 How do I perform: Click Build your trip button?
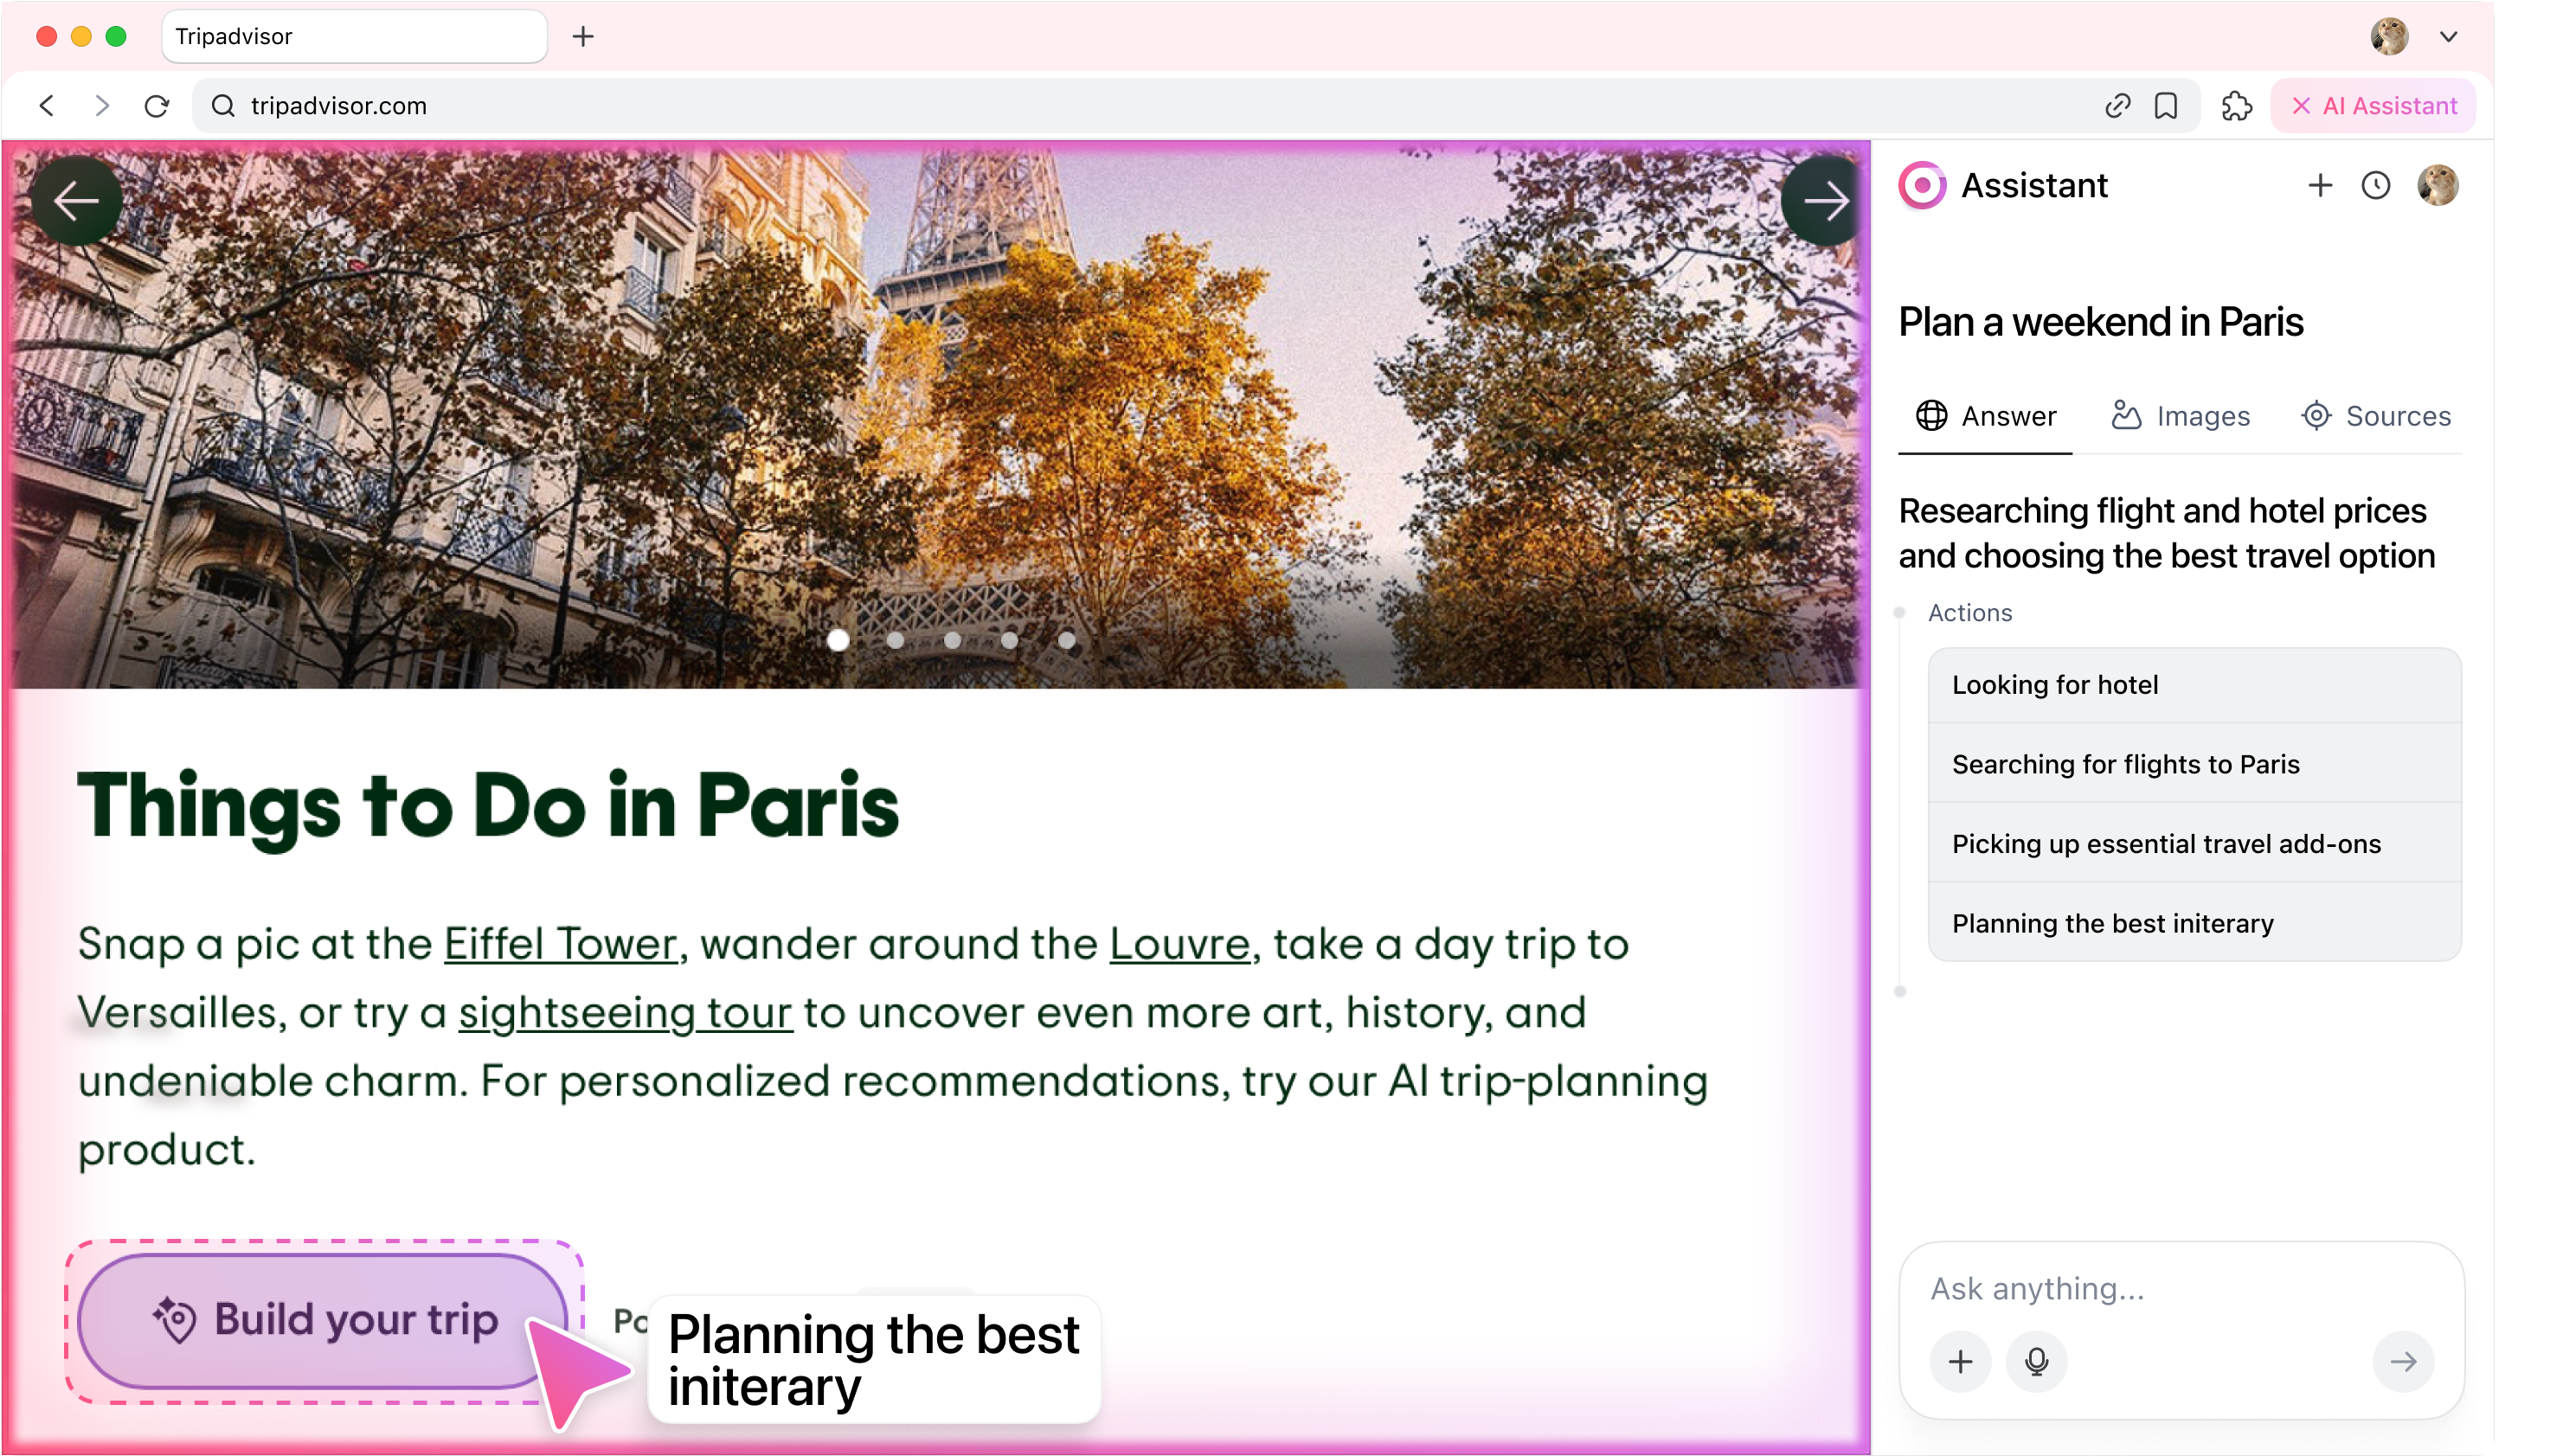(x=324, y=1320)
